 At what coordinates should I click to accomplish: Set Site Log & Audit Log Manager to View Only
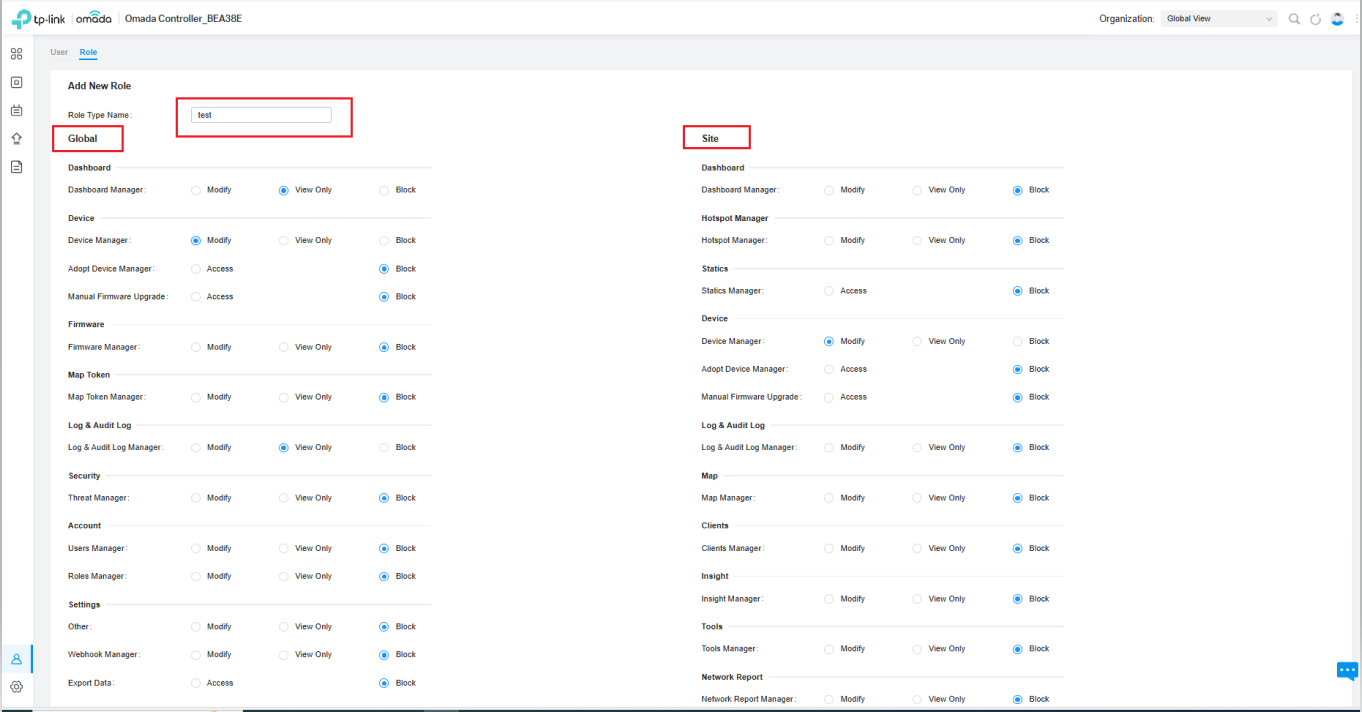917,448
